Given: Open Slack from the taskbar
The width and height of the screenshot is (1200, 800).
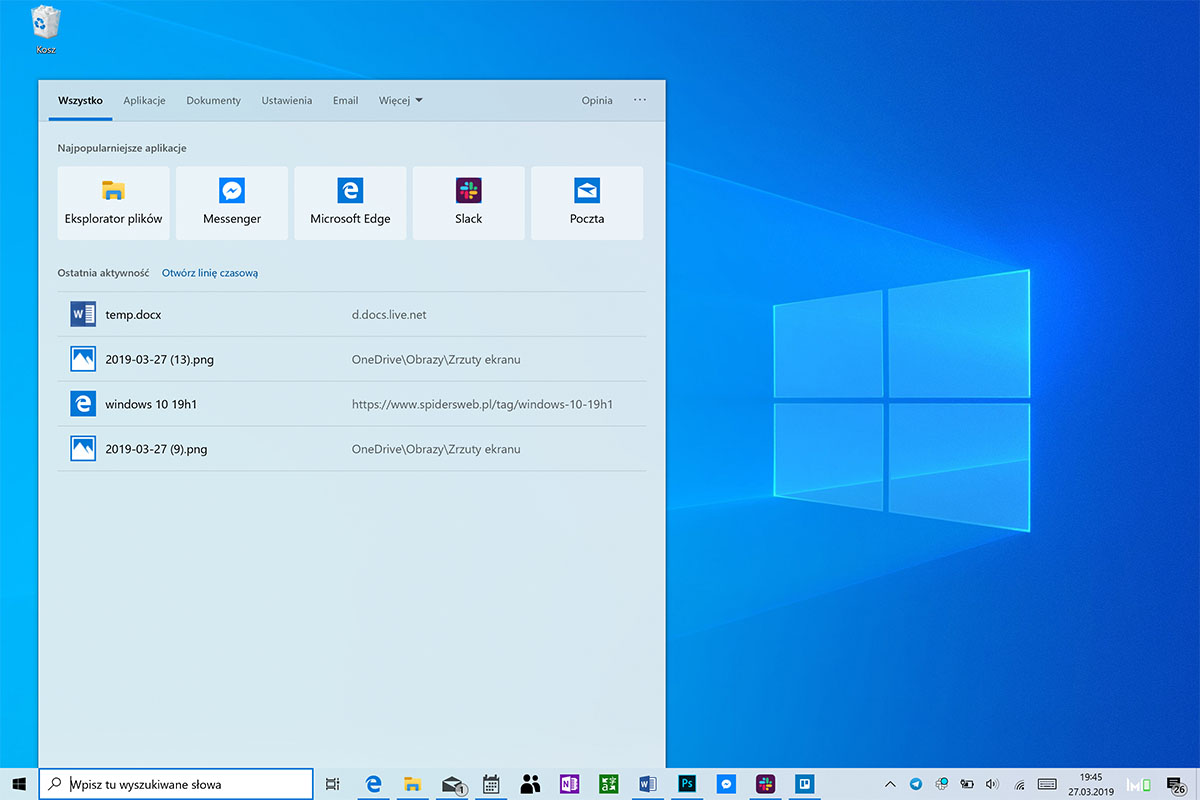Looking at the screenshot, I should pyautogui.click(x=766, y=784).
